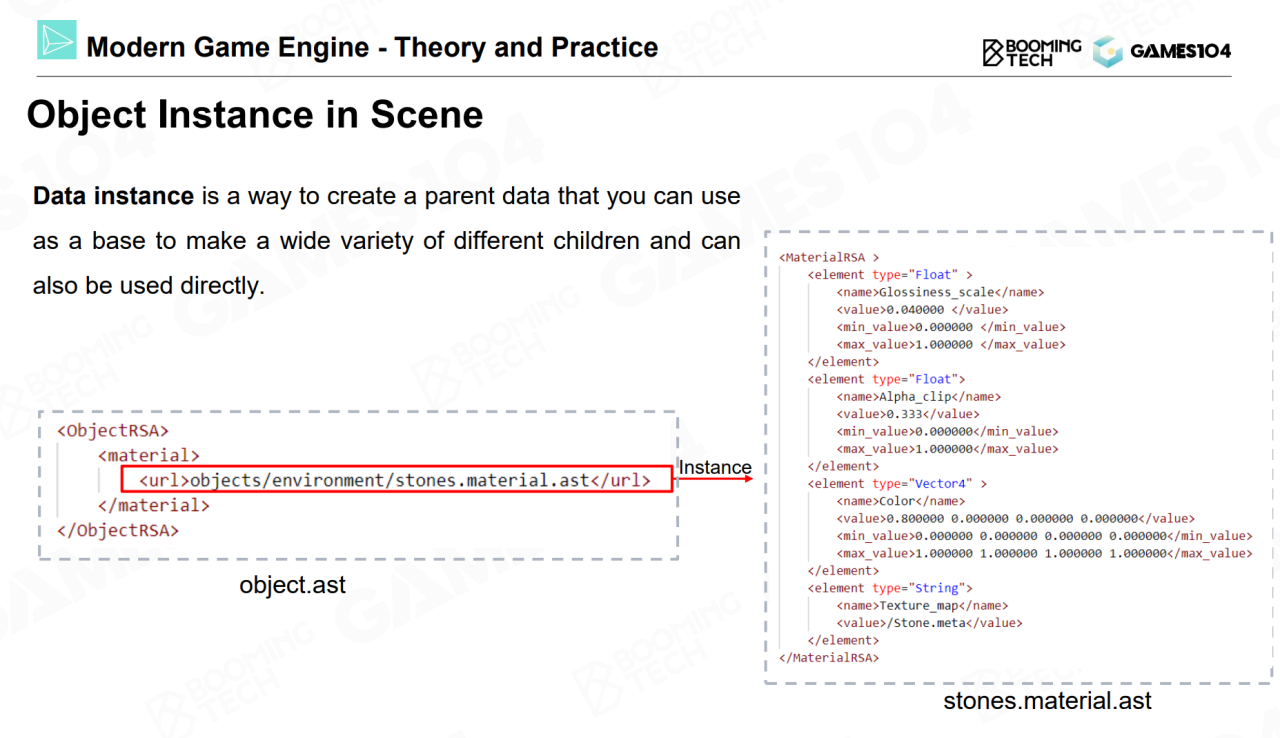Click the opening MaterialRSA tag
The width and height of the screenshot is (1280, 738).
point(829,257)
